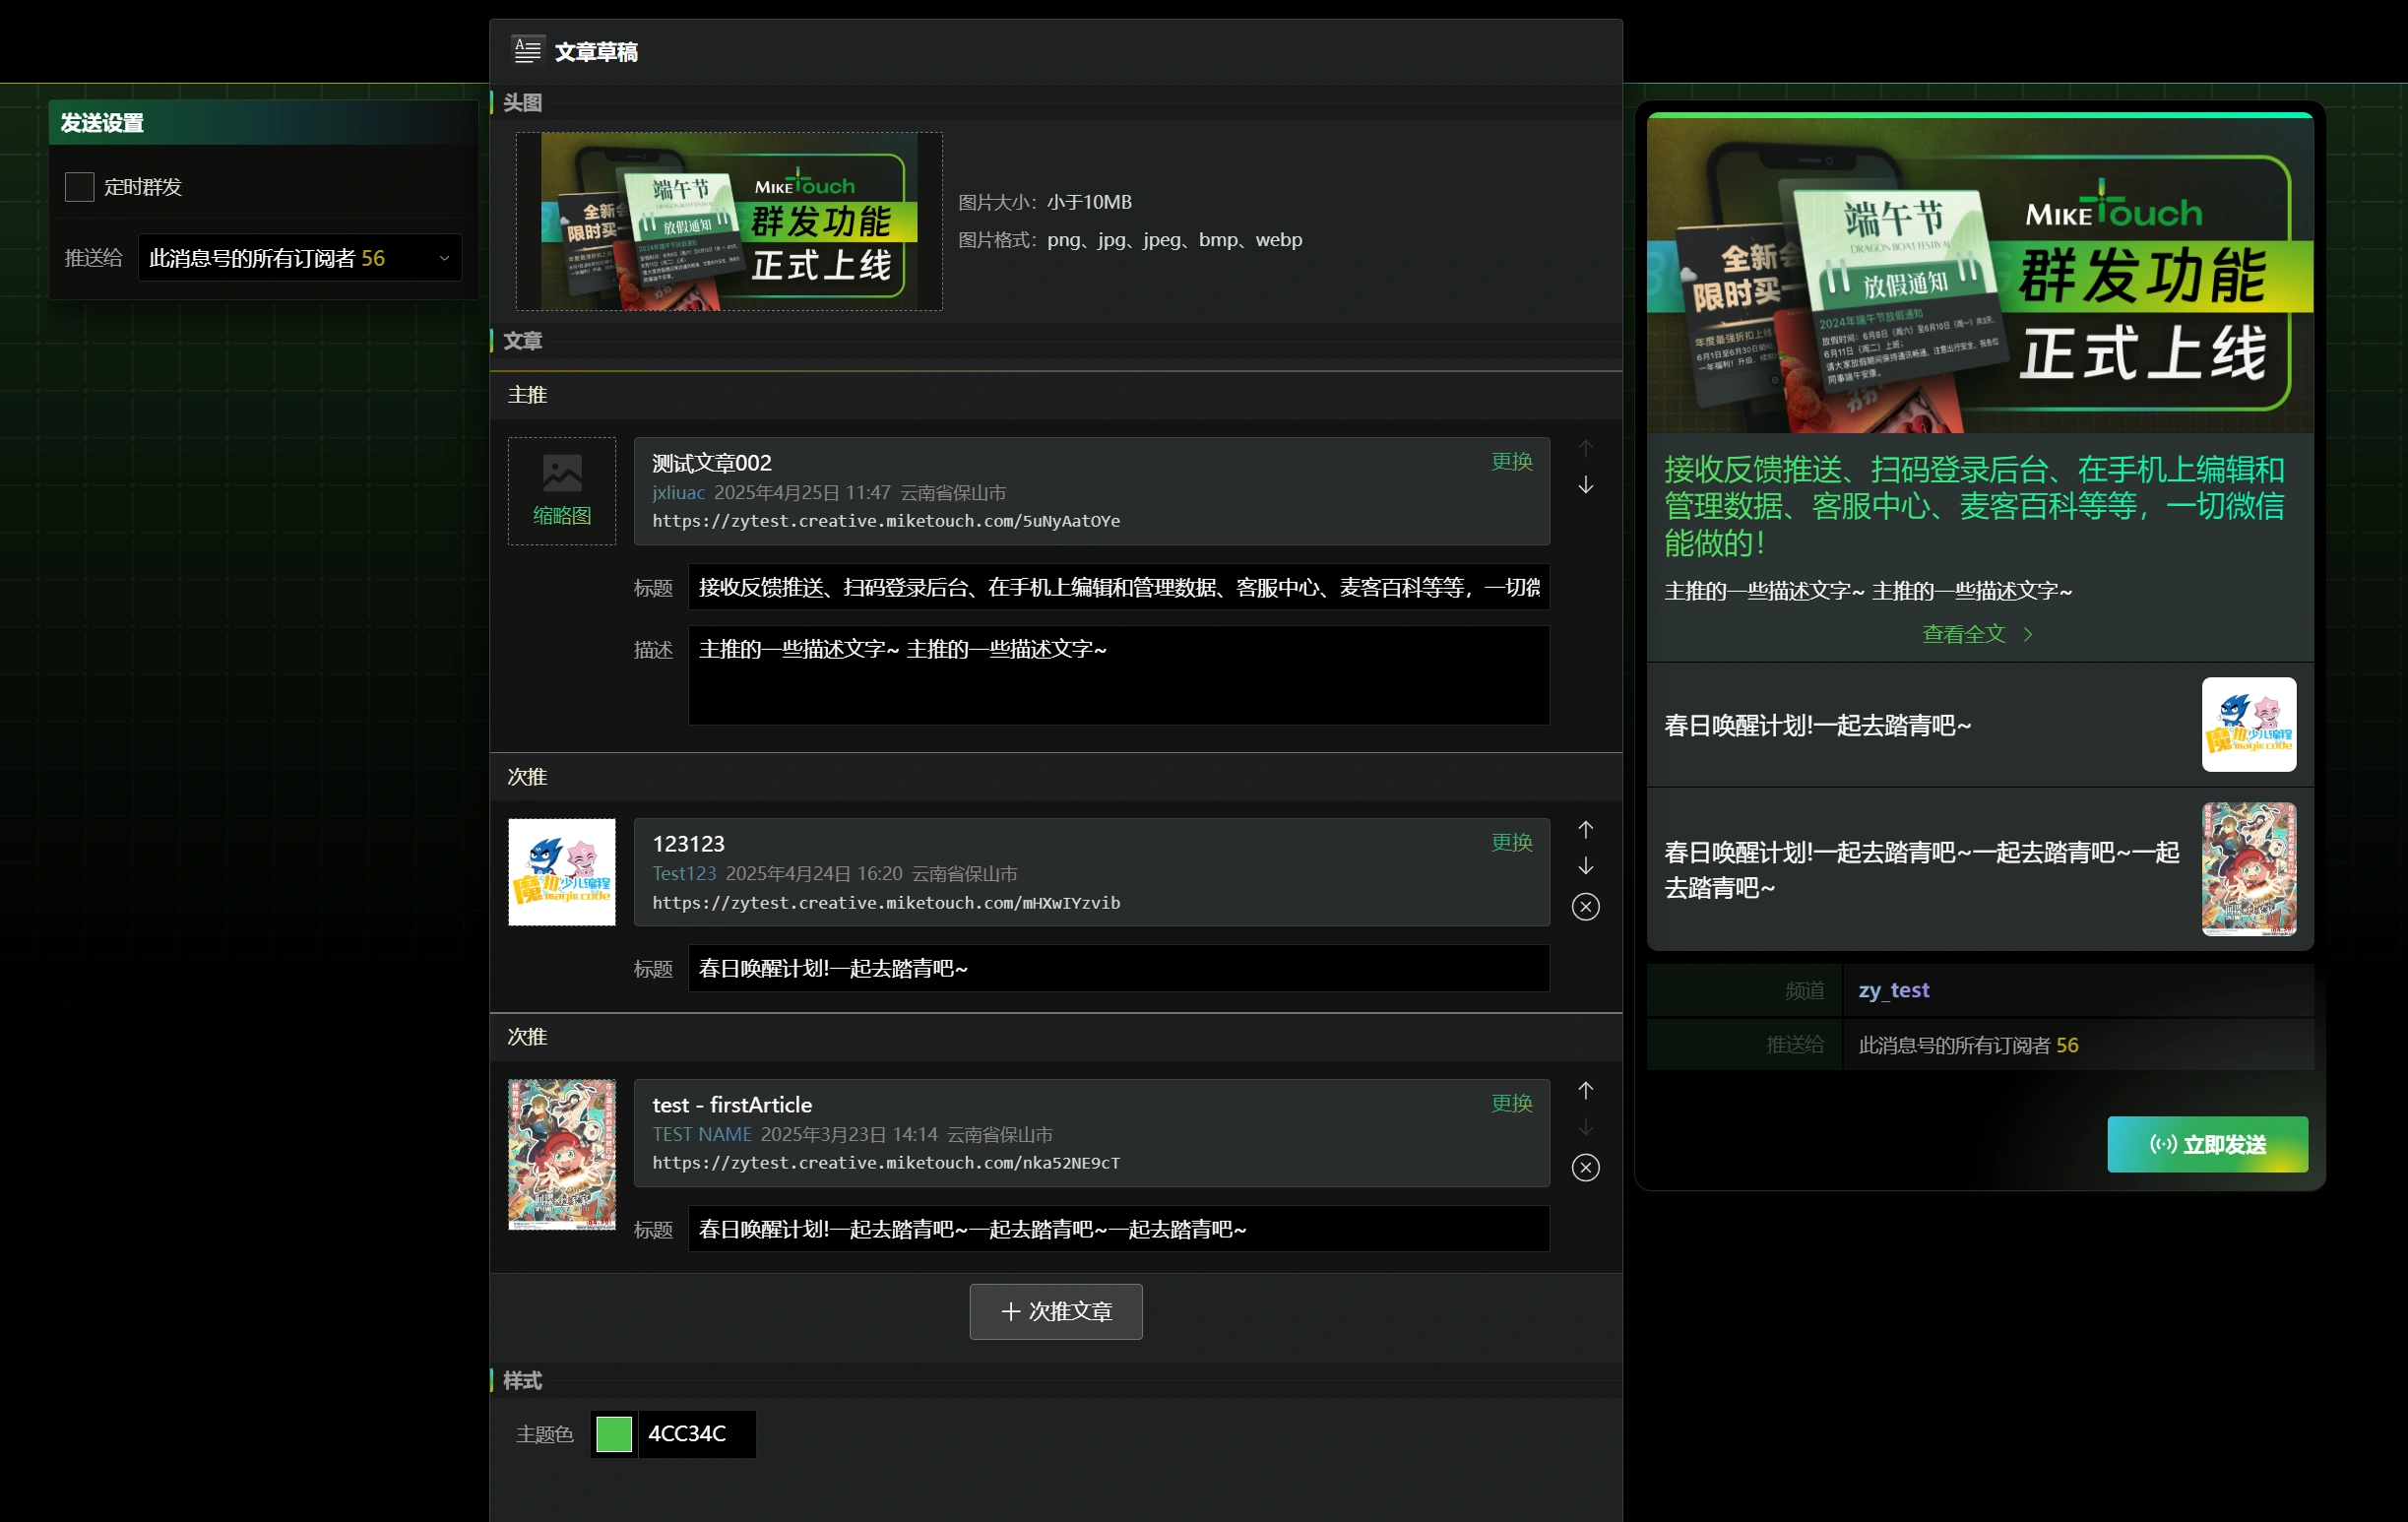Move 123123 article up with arrow
The image size is (2408, 1522).
pos(1585,829)
